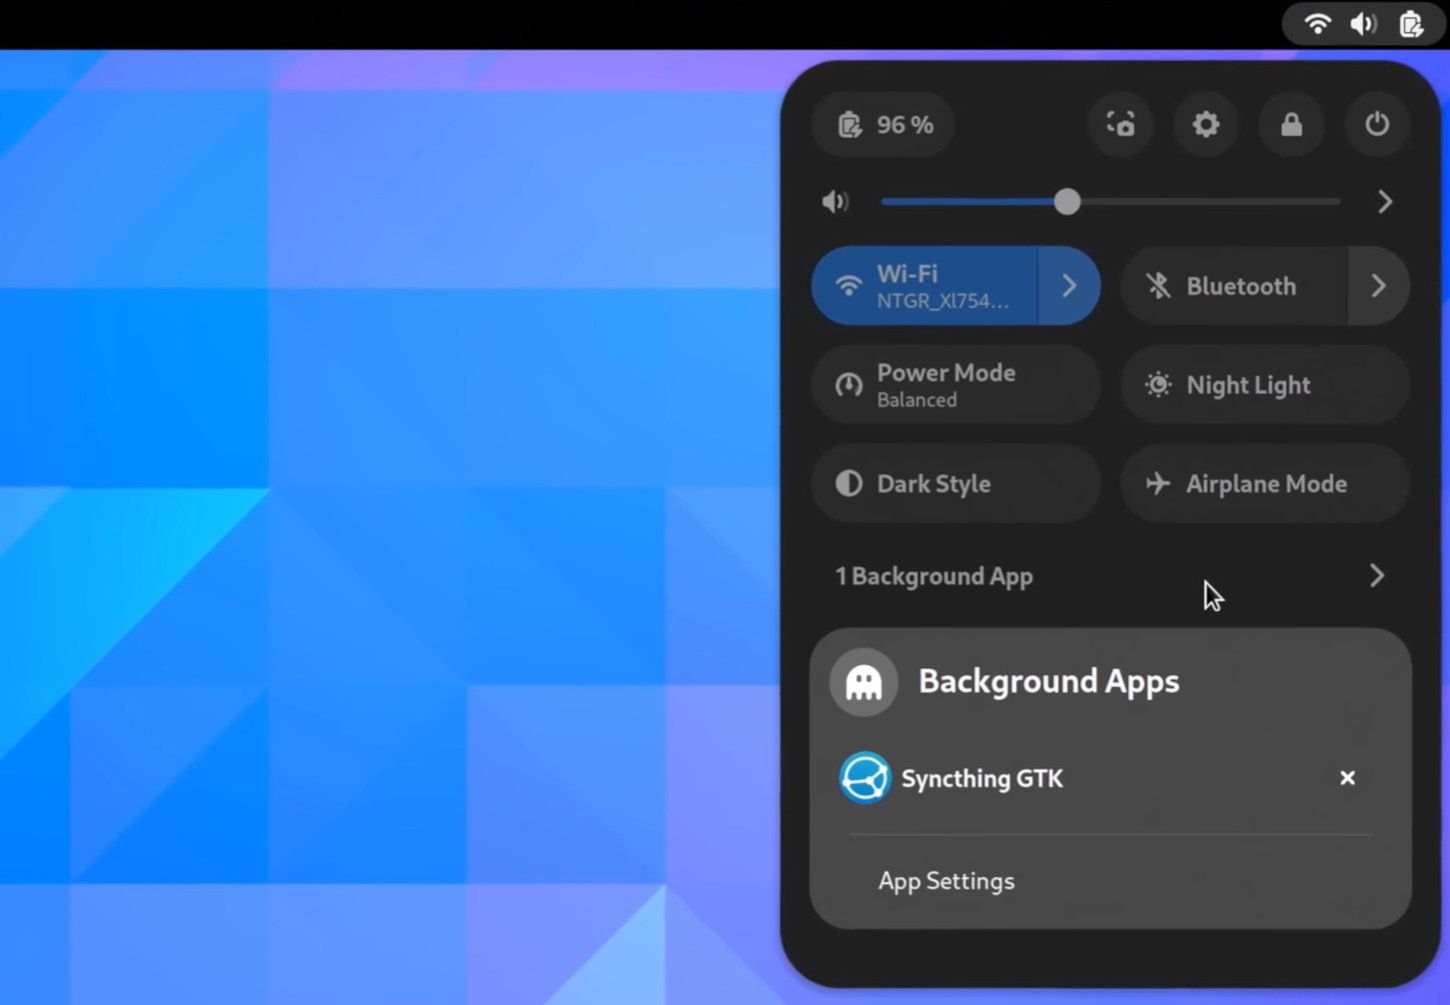Enable Bluetooth
Viewport: 1450px width, 1005px height.
pyautogui.click(x=1230, y=286)
